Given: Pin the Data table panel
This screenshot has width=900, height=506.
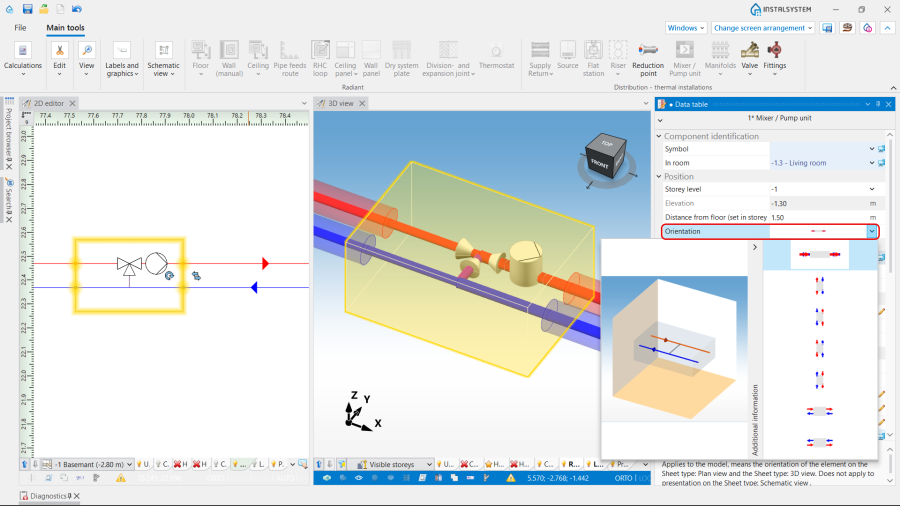Looking at the screenshot, I should tap(878, 104).
